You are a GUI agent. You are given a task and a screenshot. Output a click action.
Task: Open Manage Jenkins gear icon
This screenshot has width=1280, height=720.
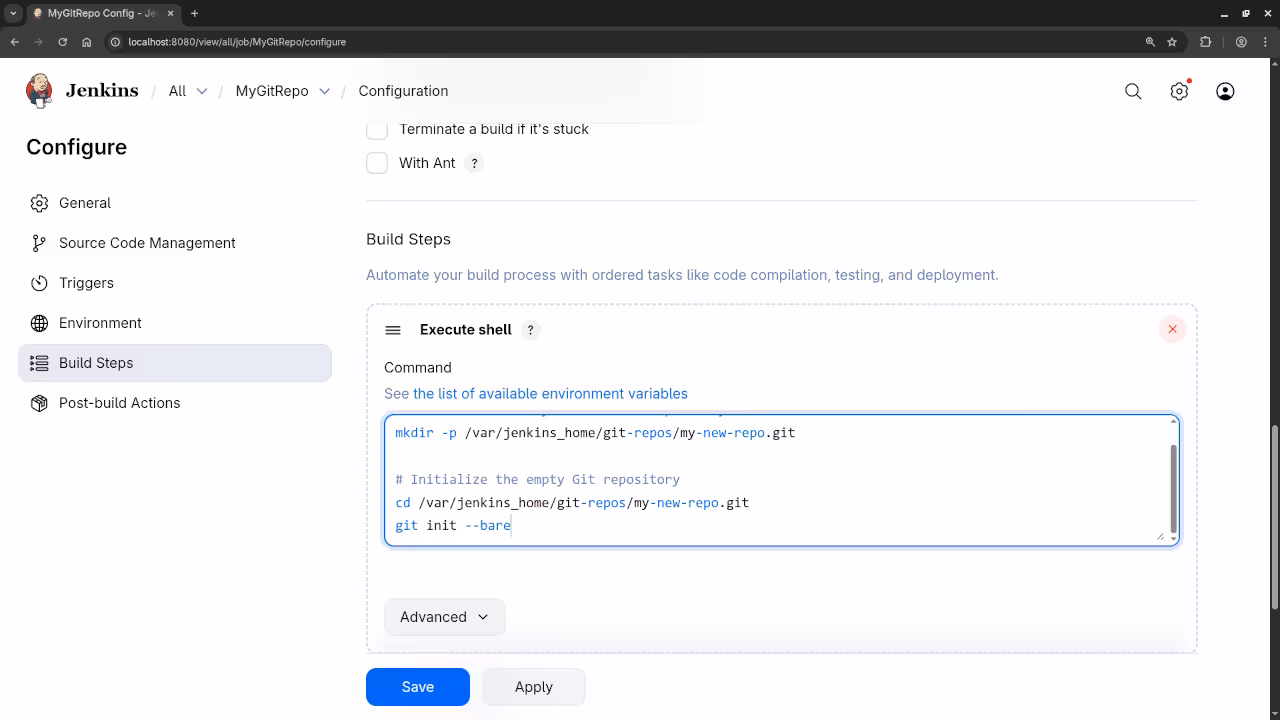pos(1179,91)
